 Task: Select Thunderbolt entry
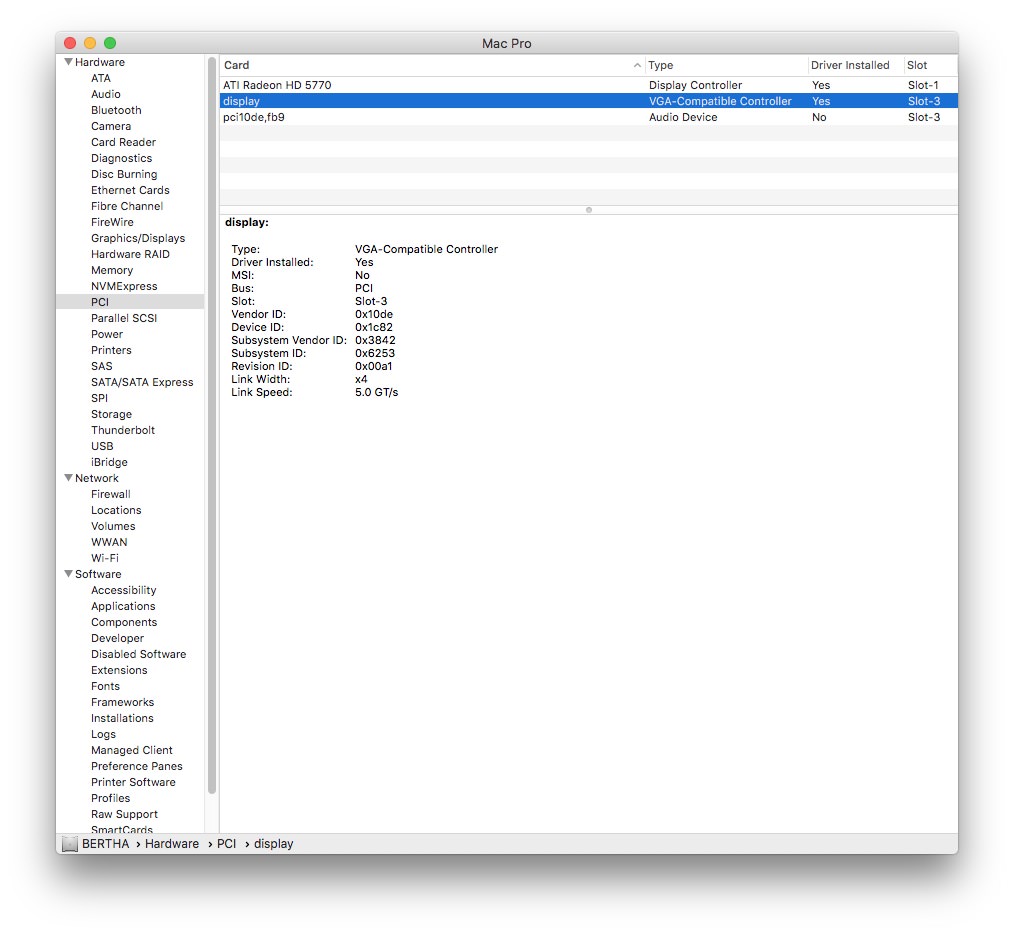123,430
